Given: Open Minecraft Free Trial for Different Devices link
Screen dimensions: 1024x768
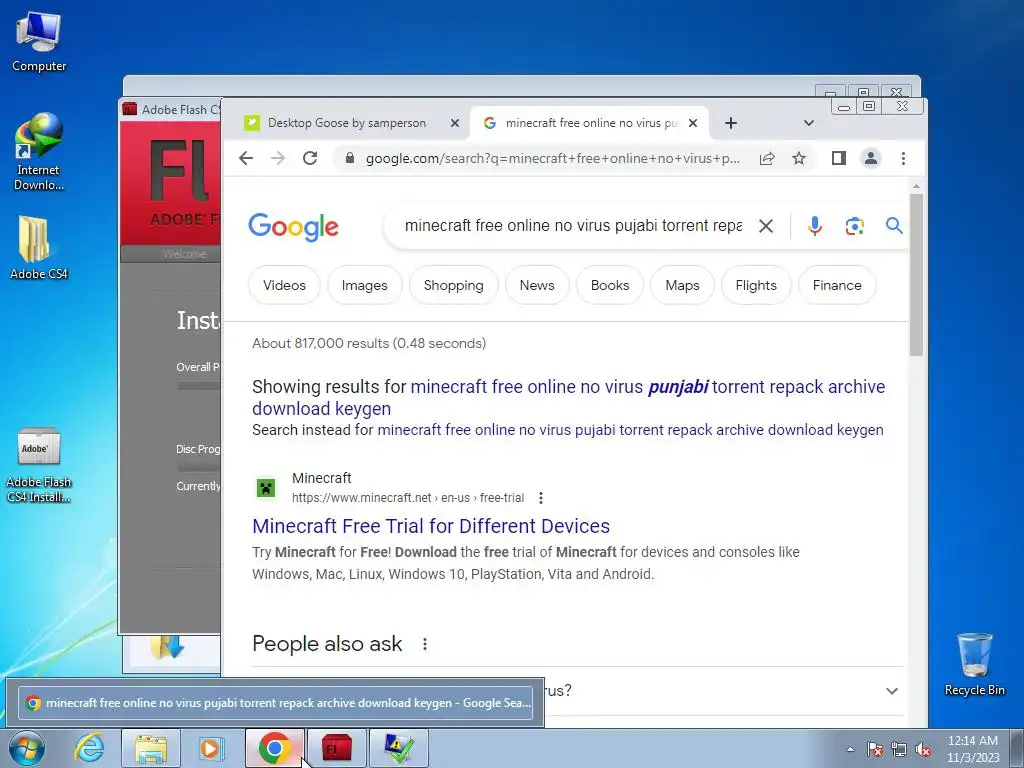Looking at the screenshot, I should coord(431,526).
